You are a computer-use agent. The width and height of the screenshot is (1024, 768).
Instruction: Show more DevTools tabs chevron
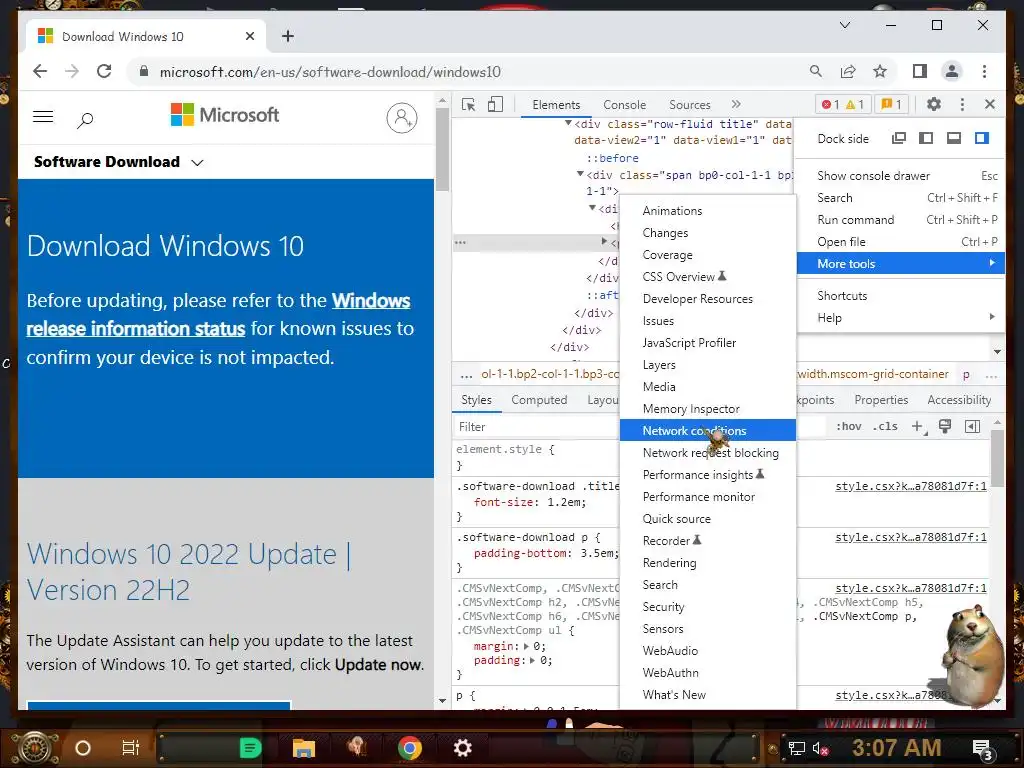point(736,104)
